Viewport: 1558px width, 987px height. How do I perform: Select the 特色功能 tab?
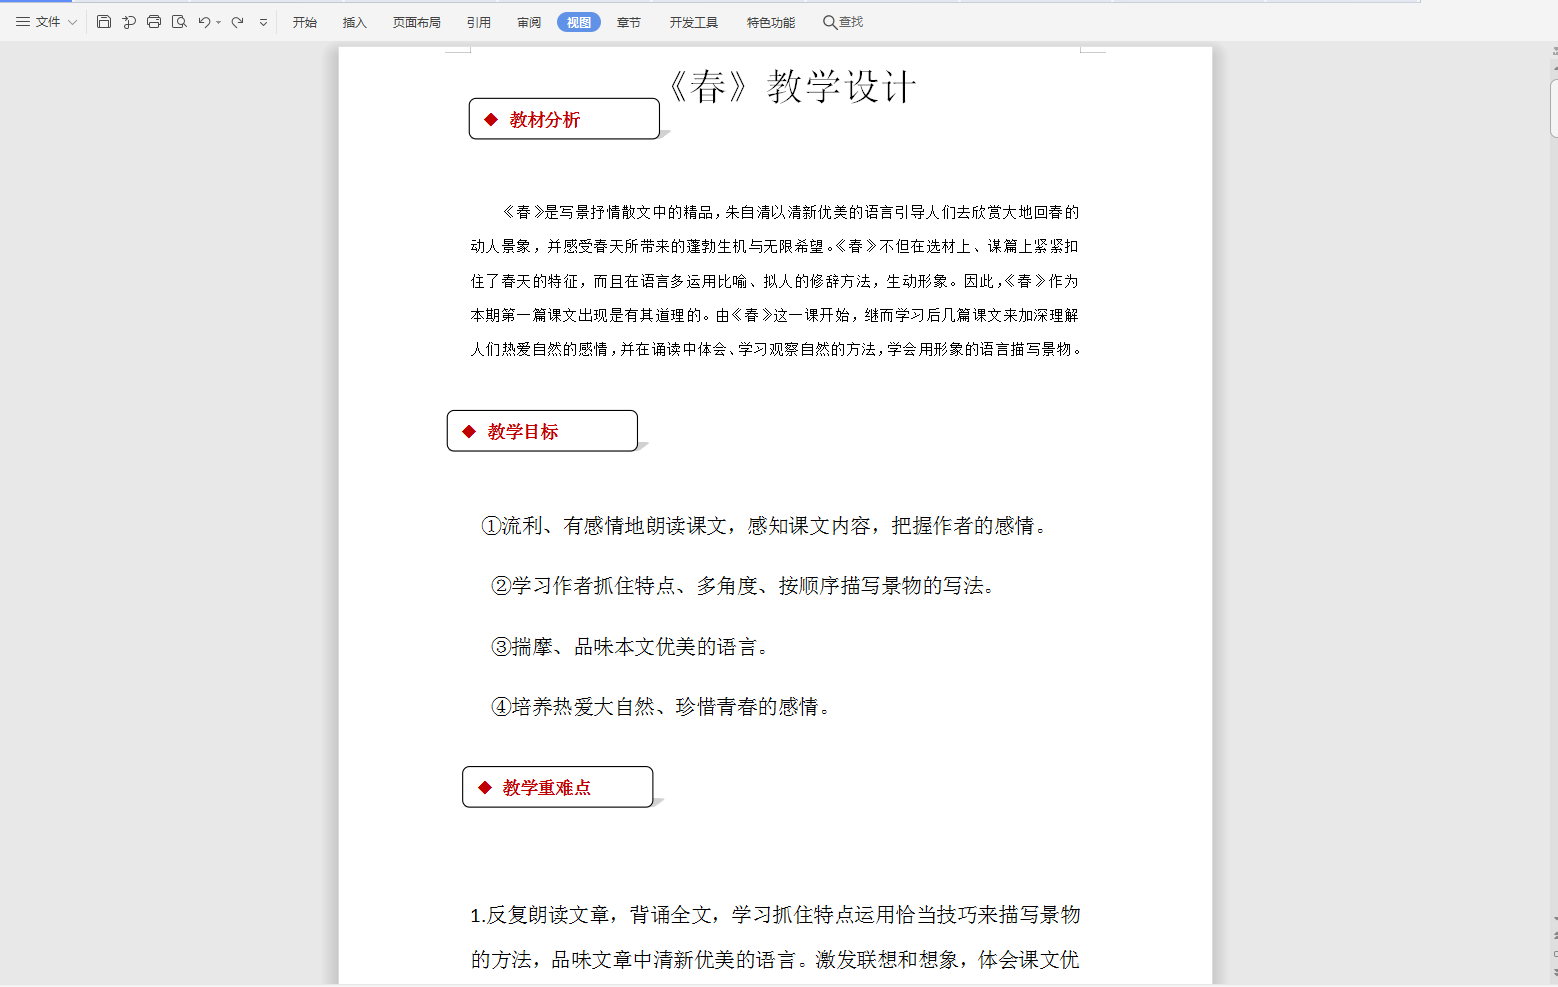(771, 22)
